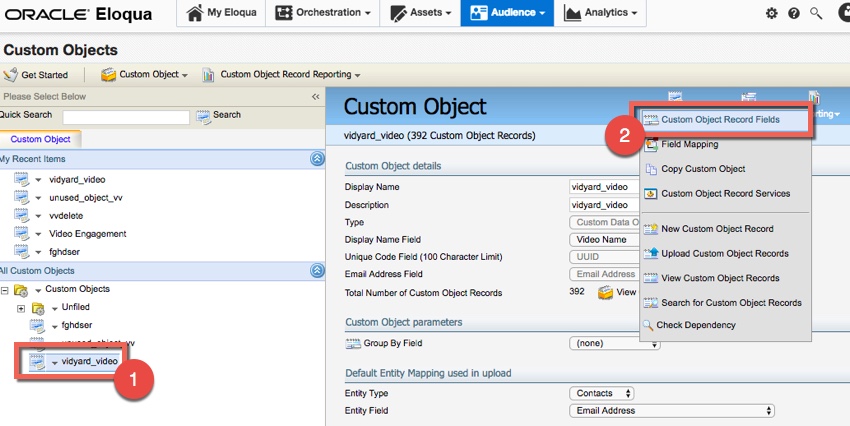Select fghdser in the Custom Objects tree
The height and width of the screenshot is (426, 850).
point(76,325)
